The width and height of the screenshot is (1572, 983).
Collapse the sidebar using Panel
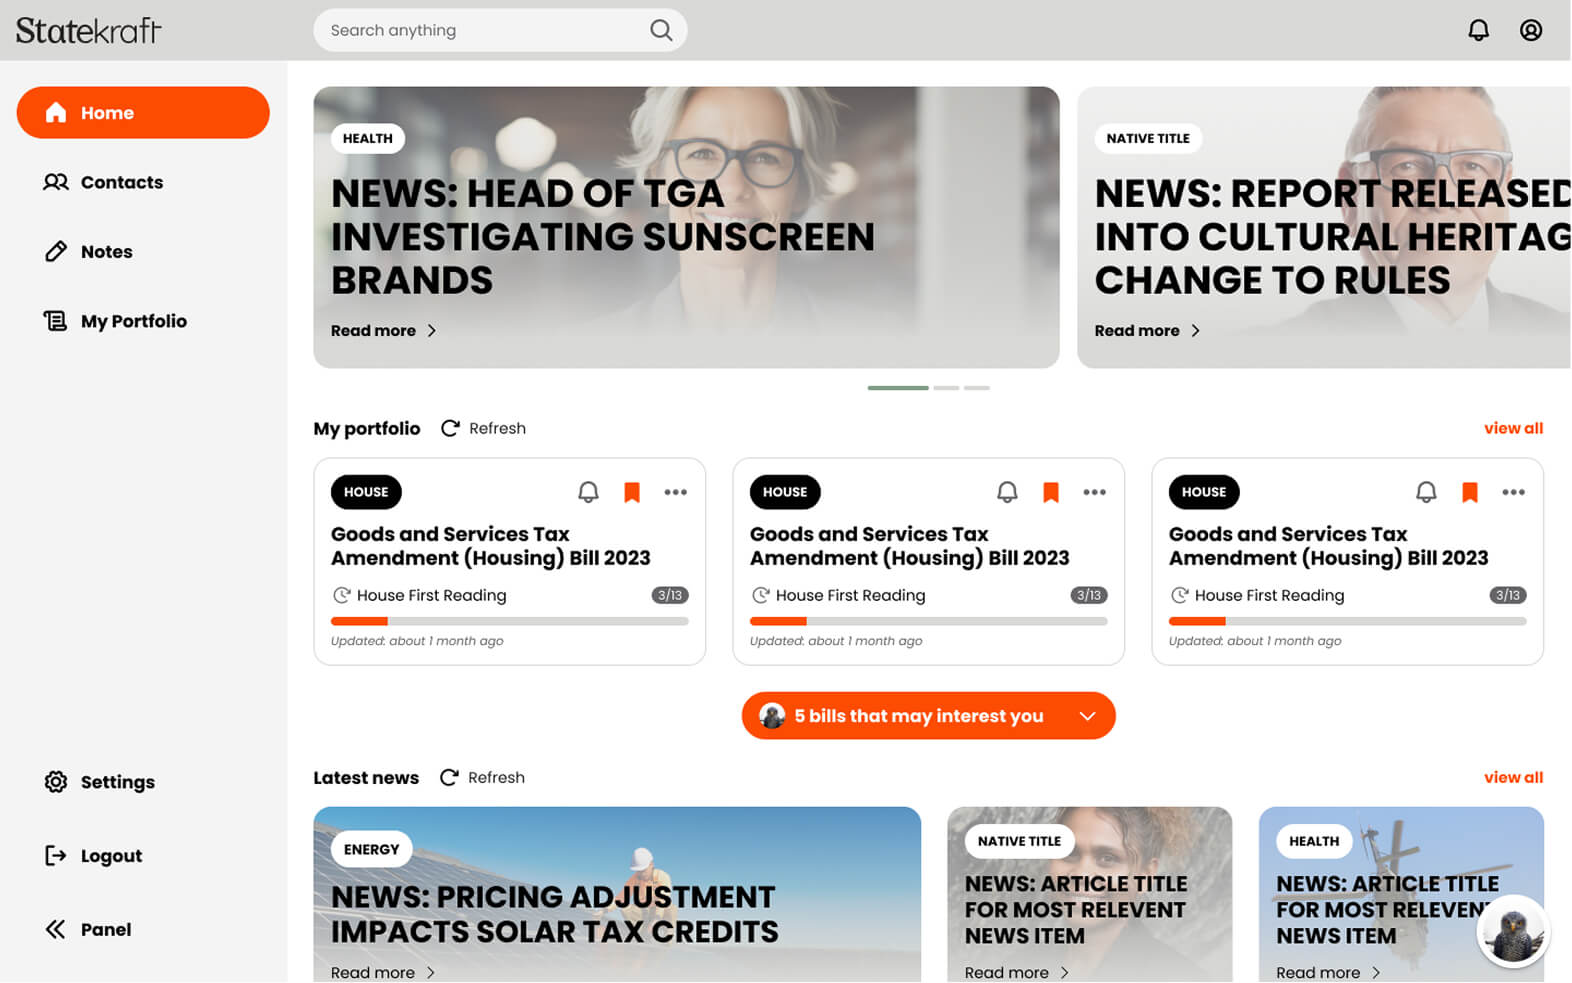pyautogui.click(x=88, y=929)
